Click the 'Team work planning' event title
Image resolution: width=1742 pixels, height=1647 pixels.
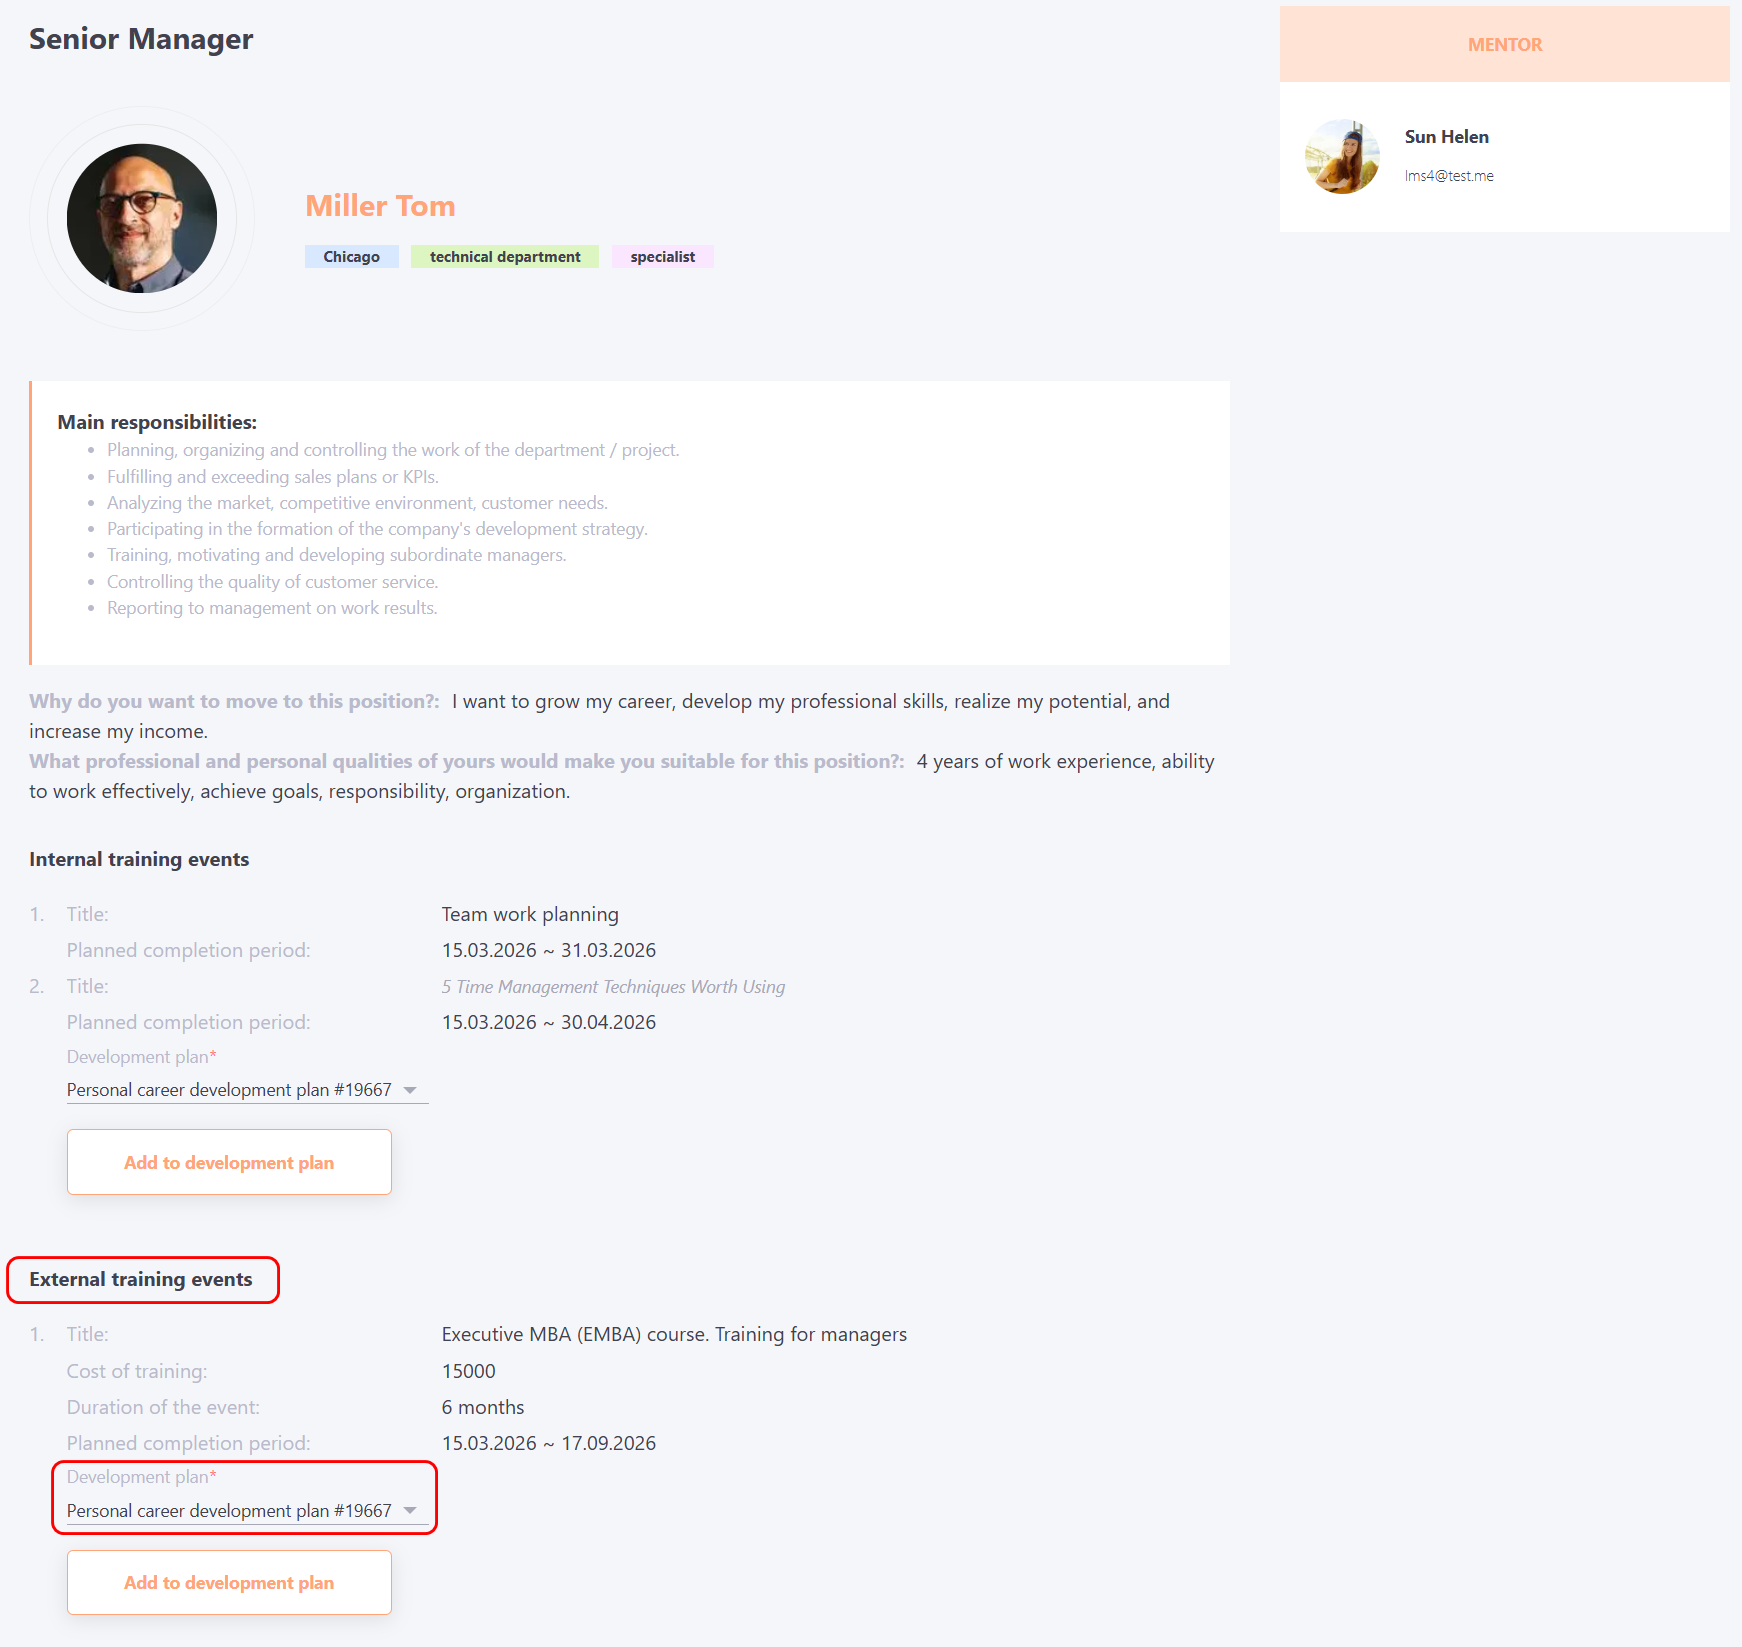coord(530,914)
